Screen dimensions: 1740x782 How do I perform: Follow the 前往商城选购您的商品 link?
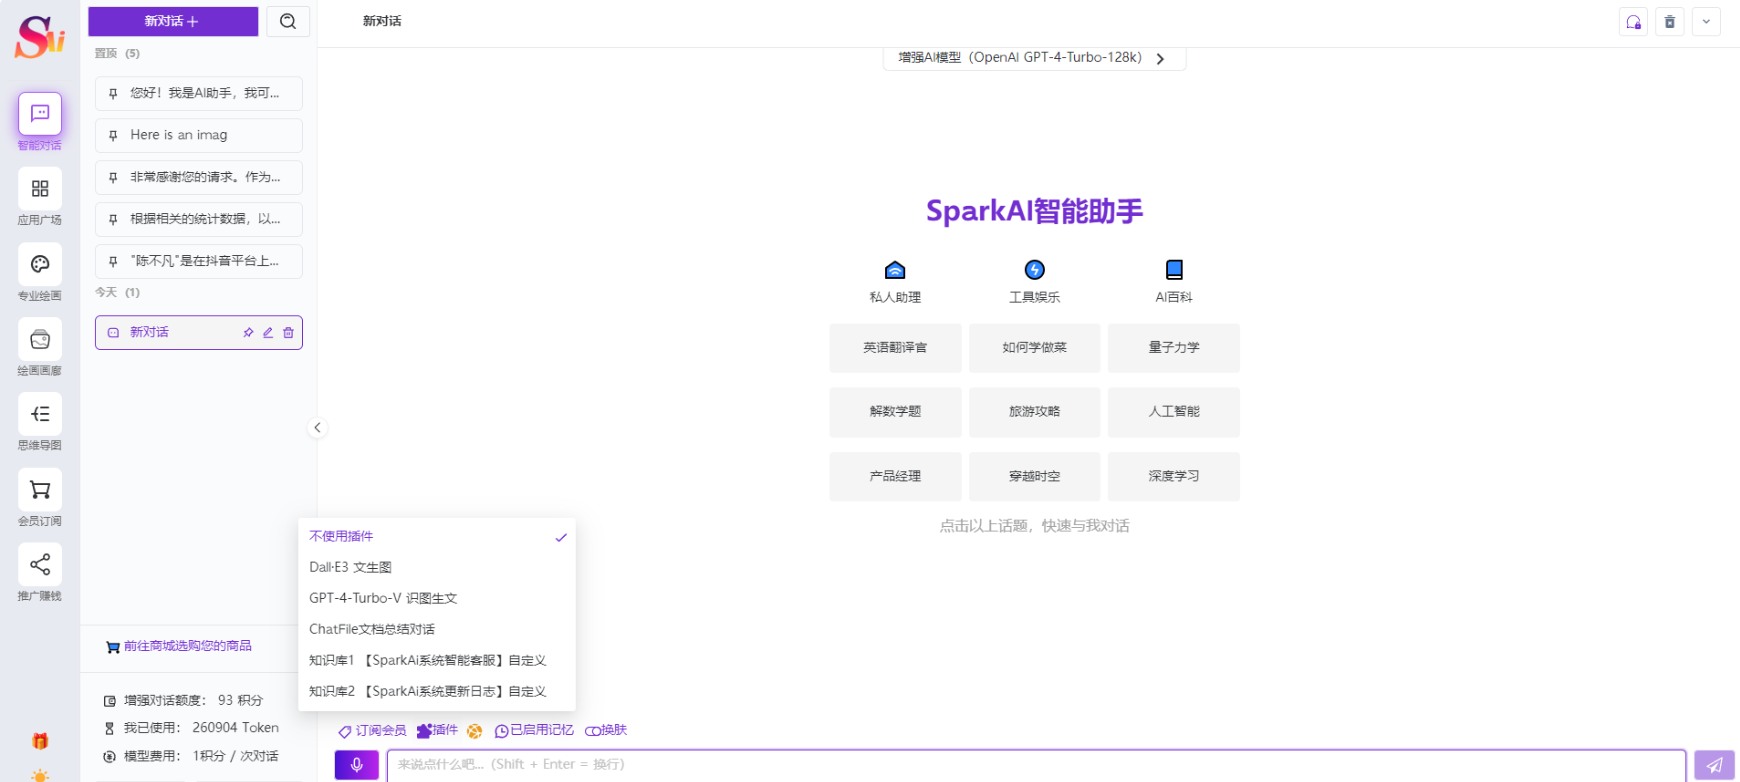coord(187,646)
